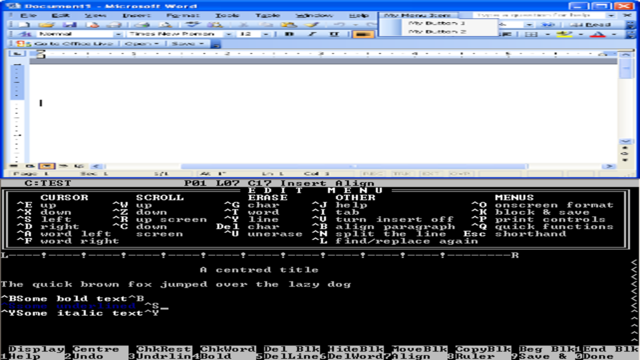This screenshot has height=360, width=640.
Task: Open the Style dropdown showing Normal
Action: point(118,34)
